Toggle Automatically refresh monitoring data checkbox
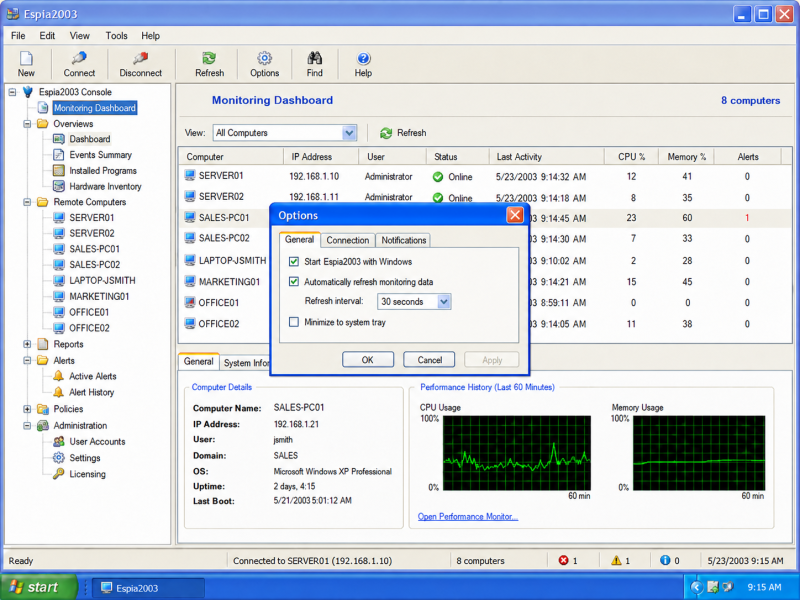800x600 pixels. tap(294, 281)
